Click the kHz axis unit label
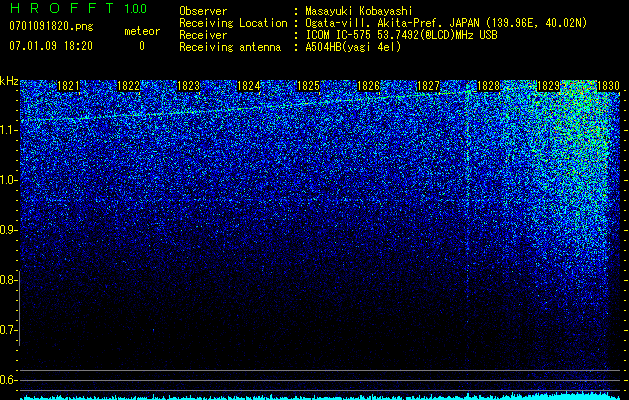This screenshot has width=629, height=400. click(x=9, y=81)
